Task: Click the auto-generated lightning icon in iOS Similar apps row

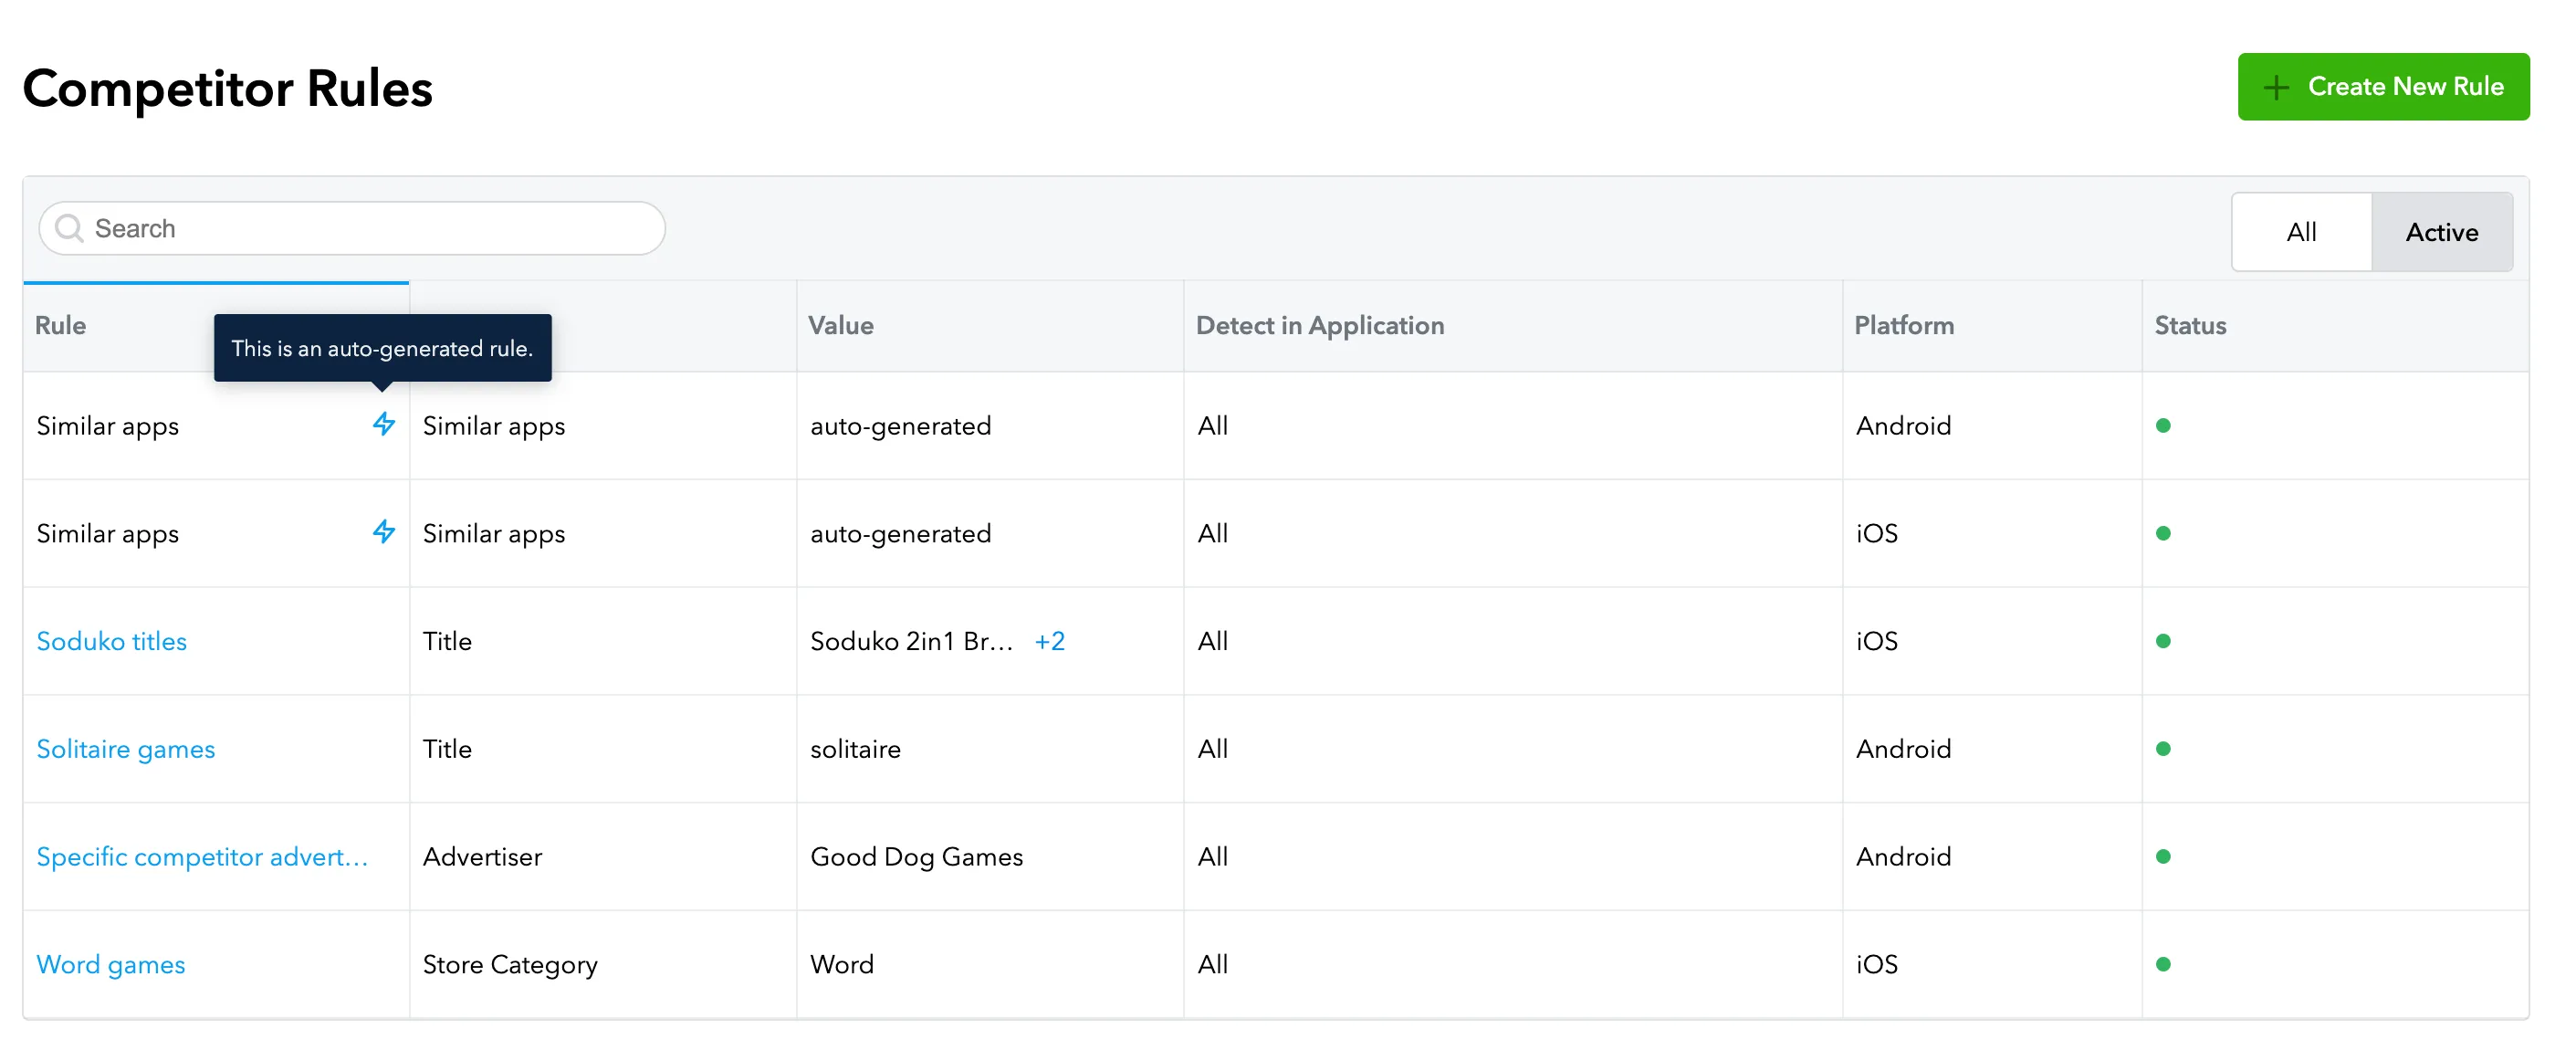Action: 384,532
